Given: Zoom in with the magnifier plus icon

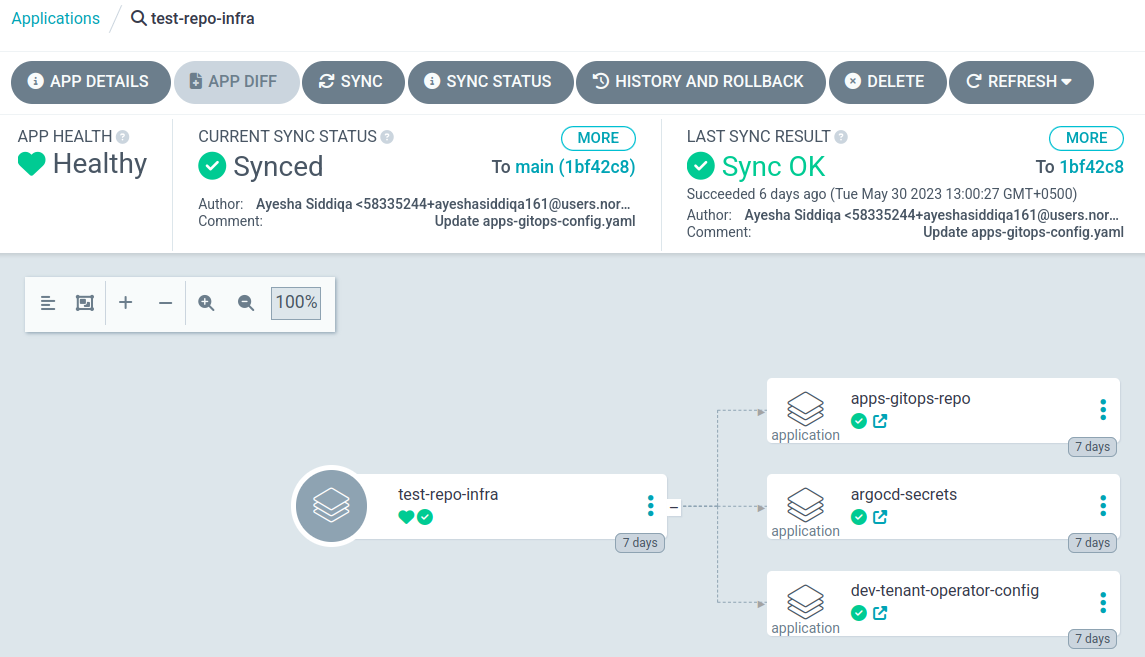Looking at the screenshot, I should click(207, 303).
